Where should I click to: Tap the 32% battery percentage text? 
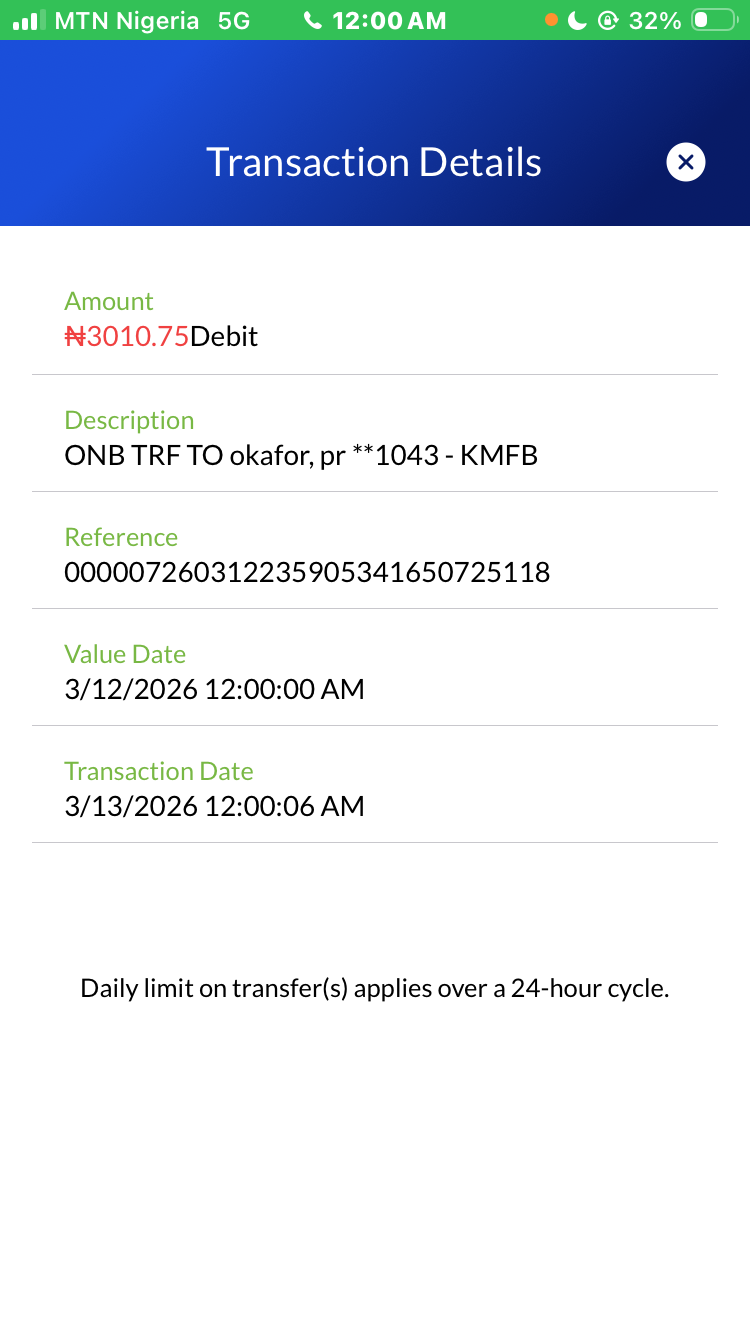(655, 20)
